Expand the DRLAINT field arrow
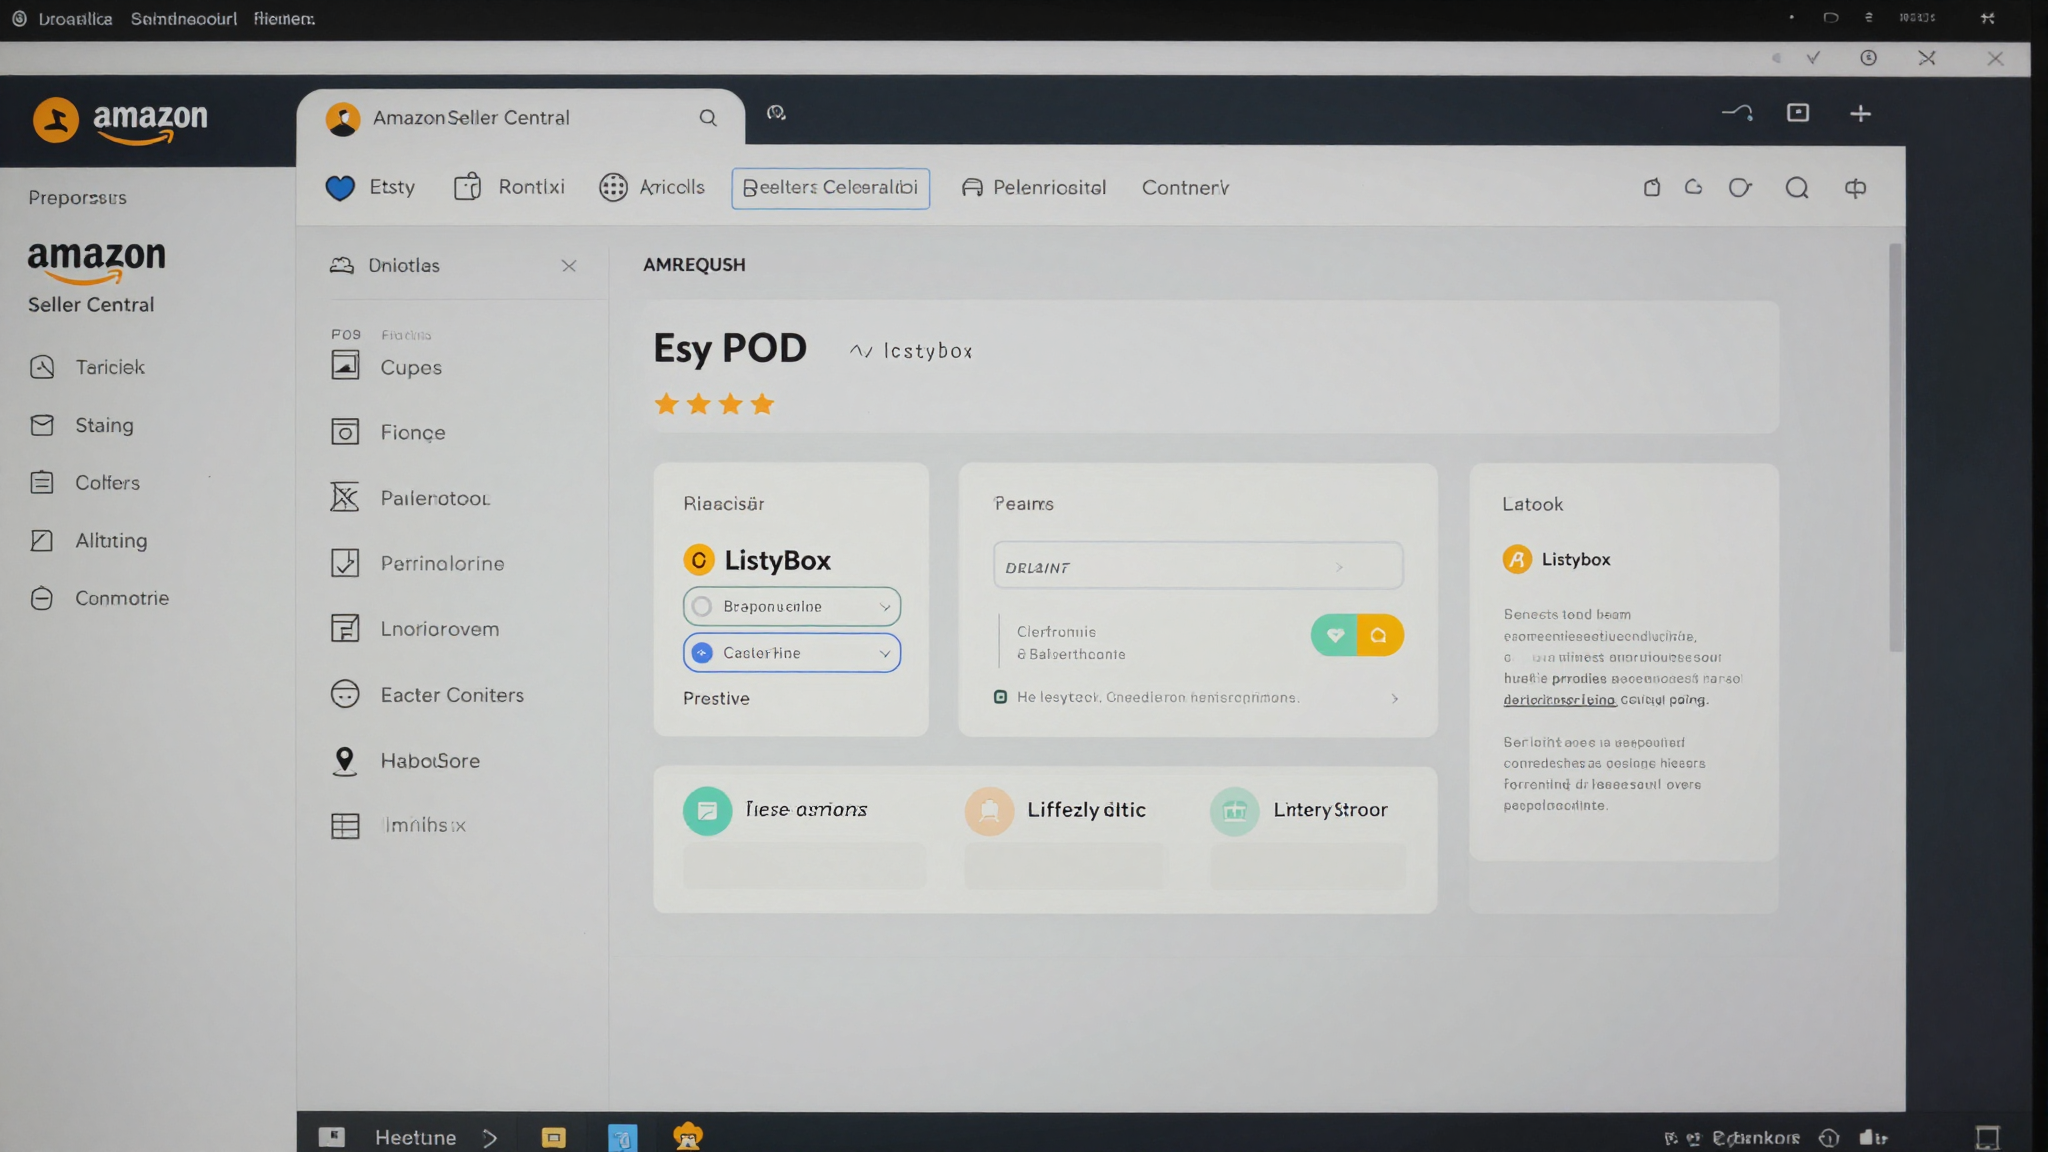Viewport: 2048px width, 1152px height. (1339, 567)
